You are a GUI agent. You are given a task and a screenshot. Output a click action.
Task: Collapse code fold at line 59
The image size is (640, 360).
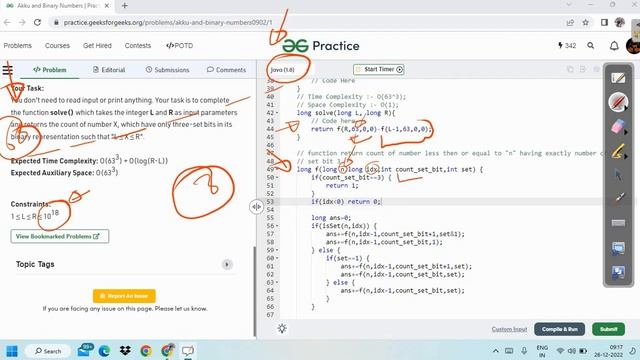pyautogui.click(x=278, y=250)
